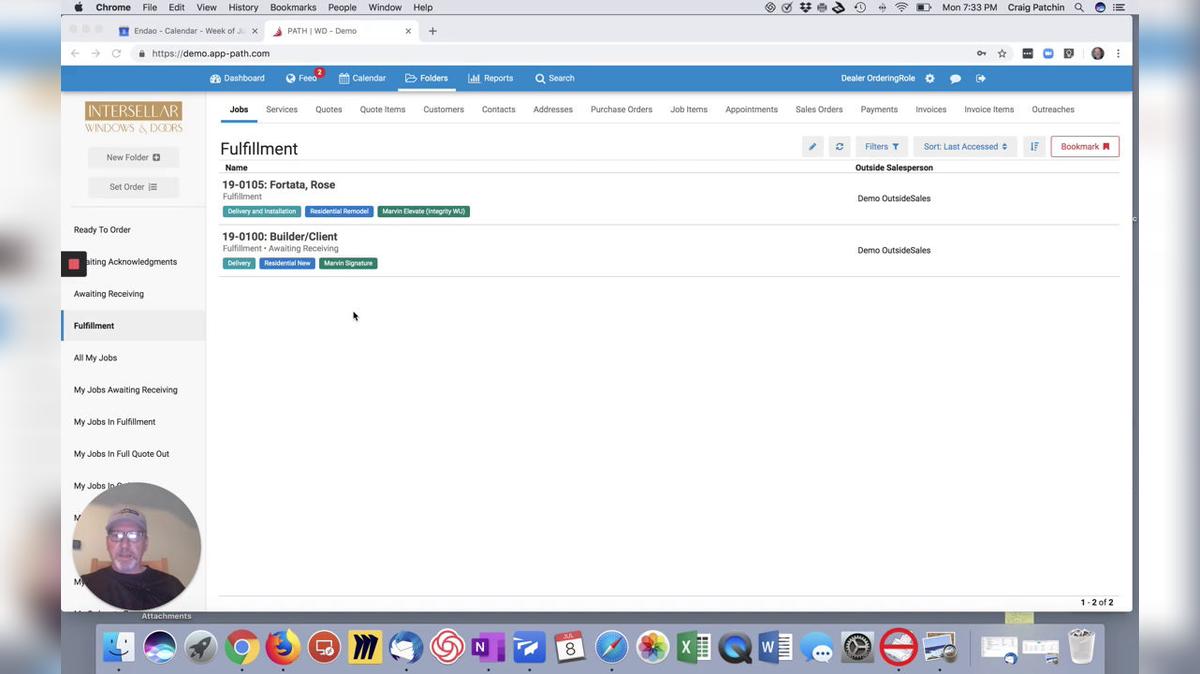Open the Reports nav item
The height and width of the screenshot is (674, 1200).
[491, 78]
